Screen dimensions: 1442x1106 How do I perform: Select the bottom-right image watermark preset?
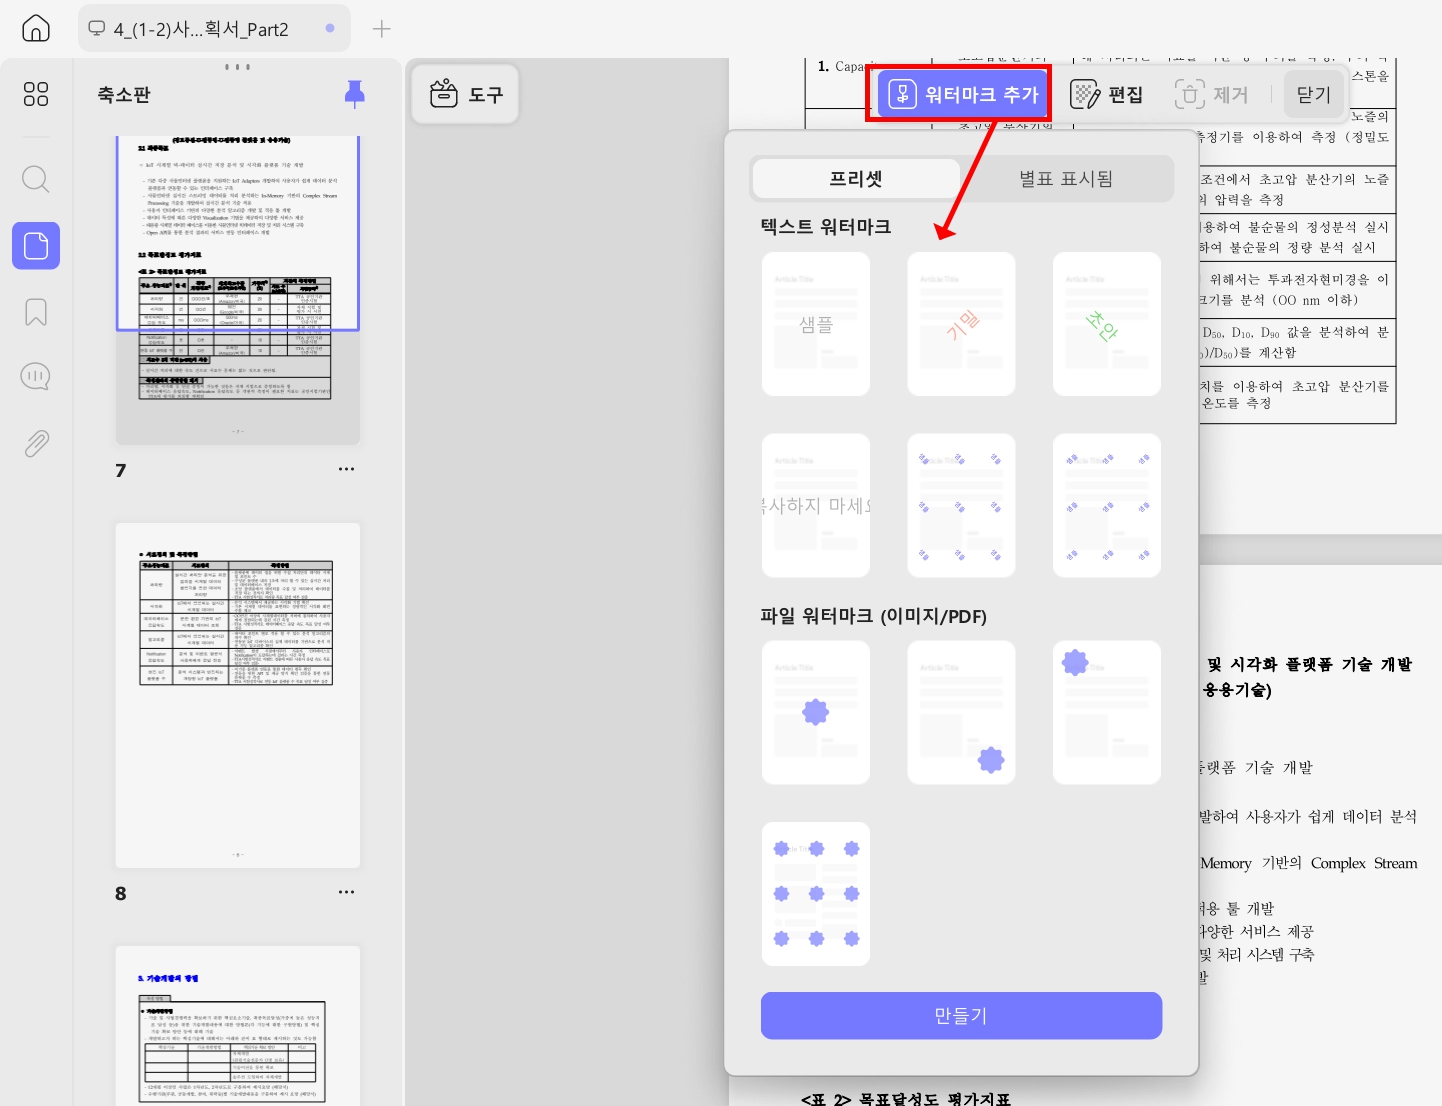(961, 712)
